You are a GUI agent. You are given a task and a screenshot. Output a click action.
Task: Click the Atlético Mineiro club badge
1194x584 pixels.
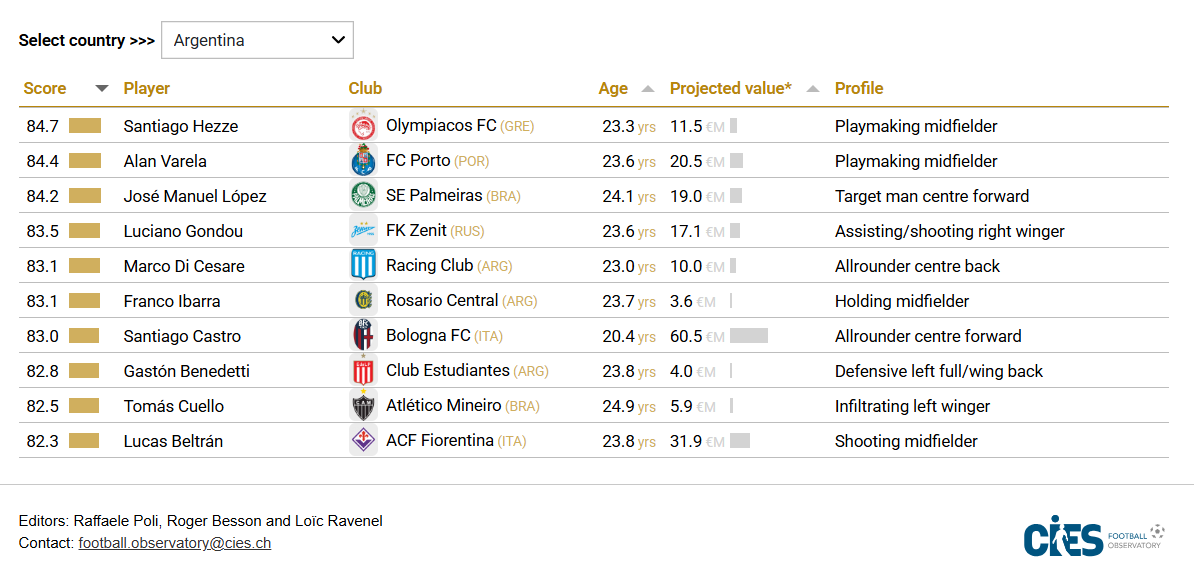click(x=362, y=406)
